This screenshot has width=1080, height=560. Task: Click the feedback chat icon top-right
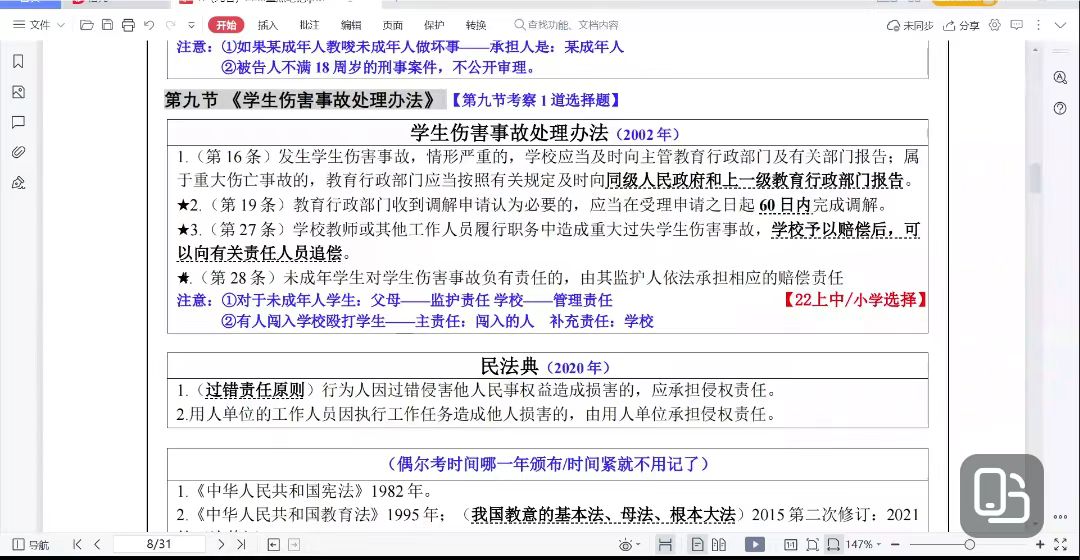coord(1017,25)
